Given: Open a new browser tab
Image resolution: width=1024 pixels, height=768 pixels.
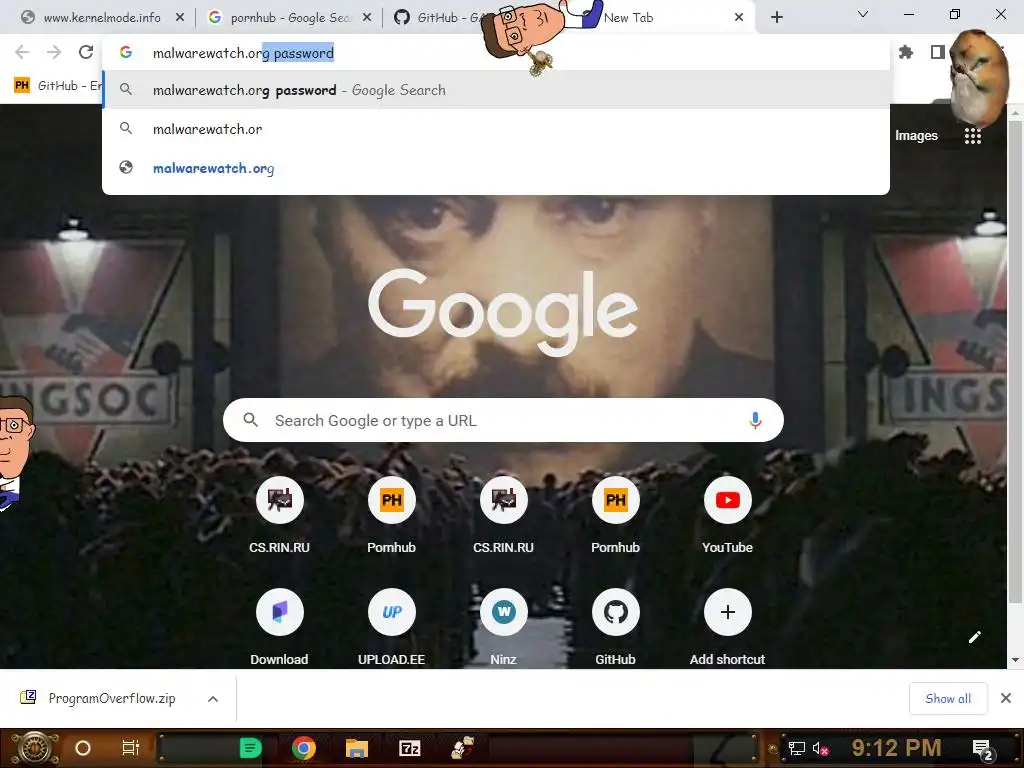Looking at the screenshot, I should point(776,18).
